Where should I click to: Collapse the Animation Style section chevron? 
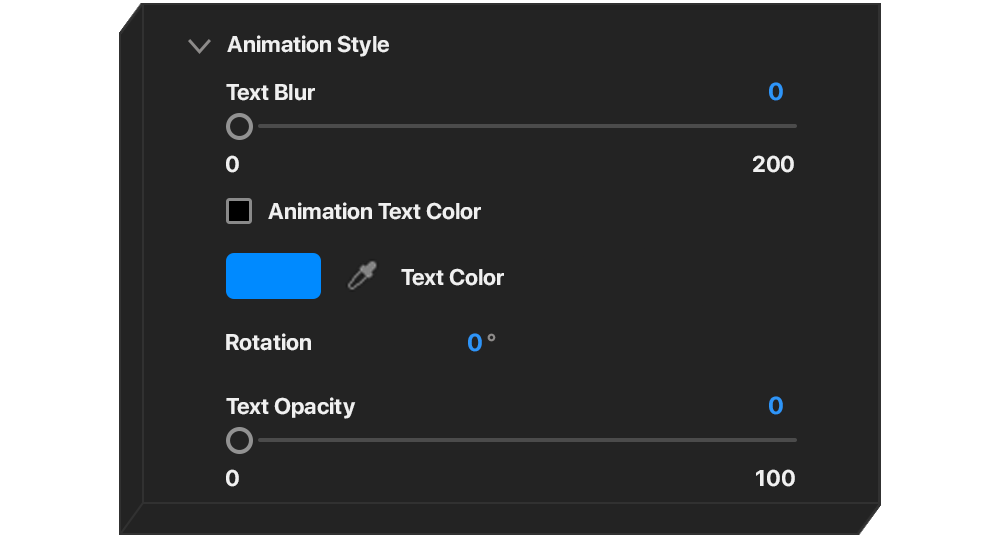pos(200,46)
